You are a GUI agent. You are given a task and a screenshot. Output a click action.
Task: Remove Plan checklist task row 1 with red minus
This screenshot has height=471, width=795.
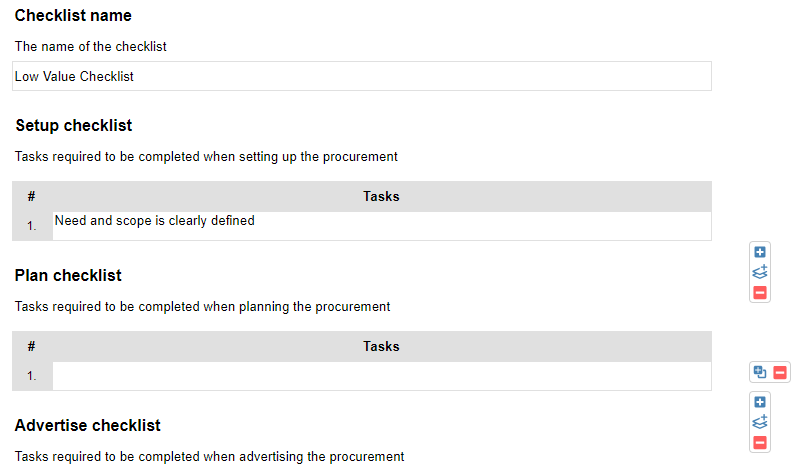[780, 373]
